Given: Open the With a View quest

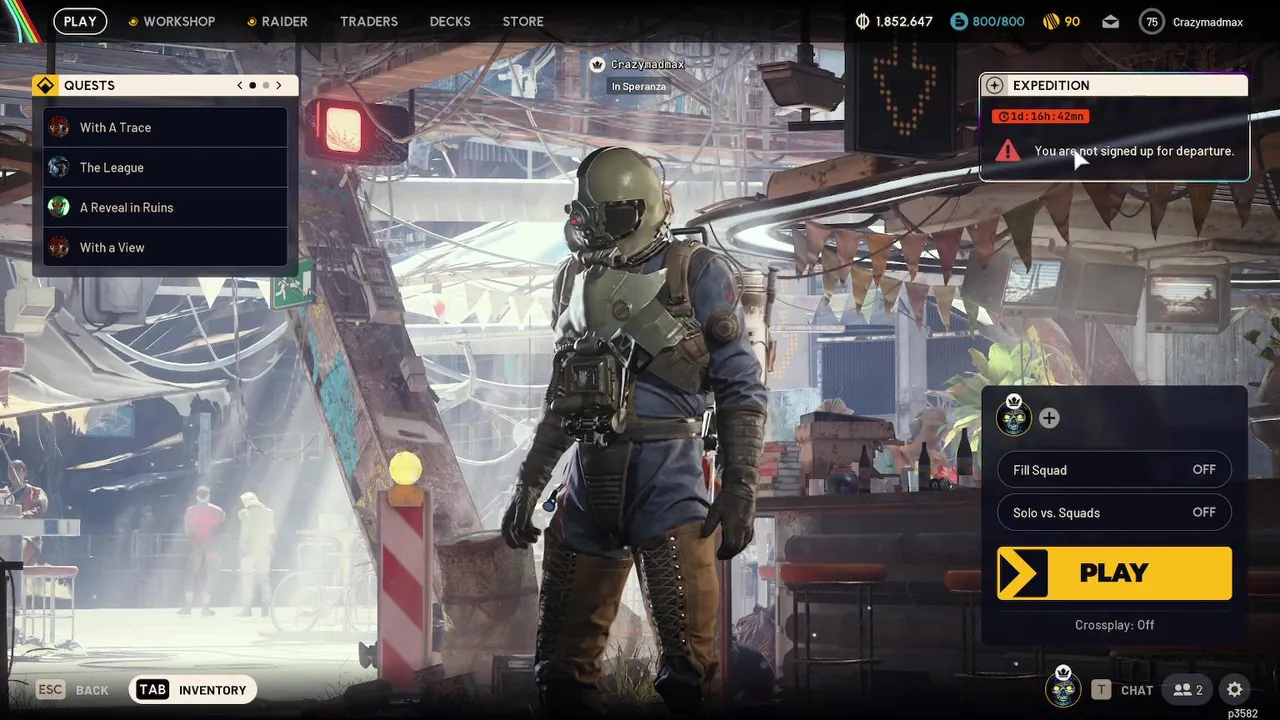Looking at the screenshot, I should [x=166, y=247].
